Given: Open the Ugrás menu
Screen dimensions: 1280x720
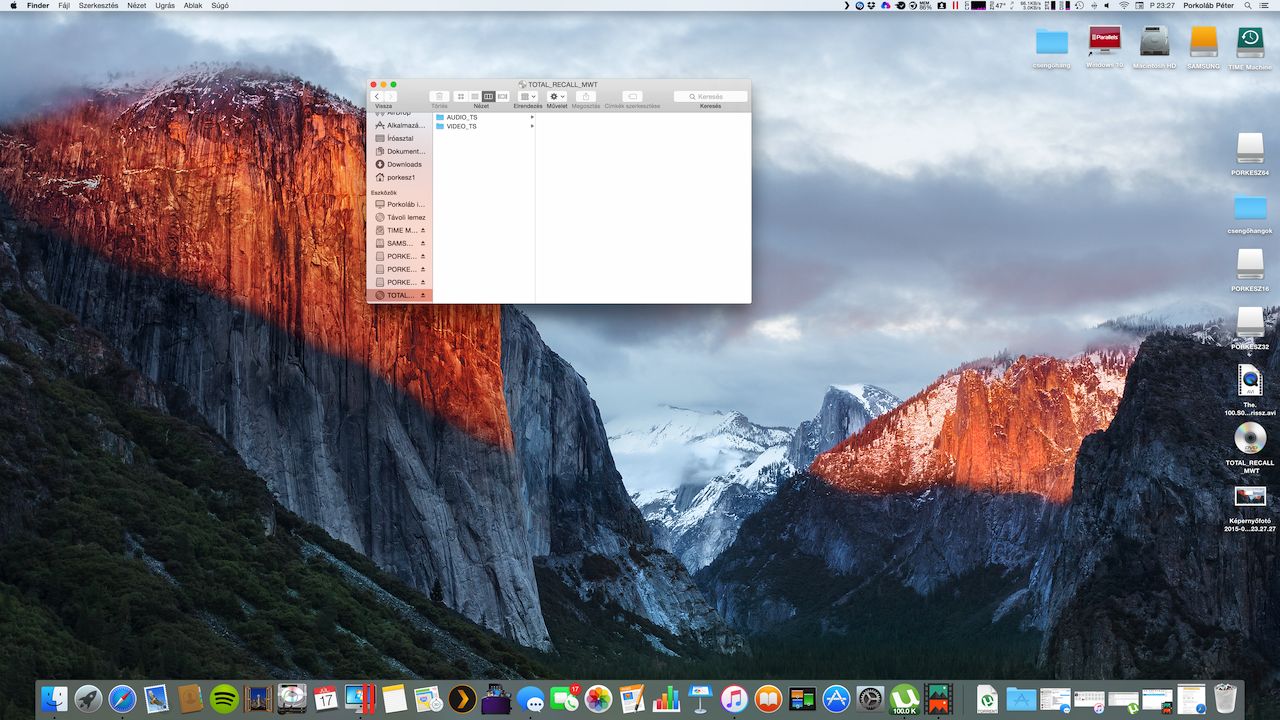Looking at the screenshot, I should [165, 6].
